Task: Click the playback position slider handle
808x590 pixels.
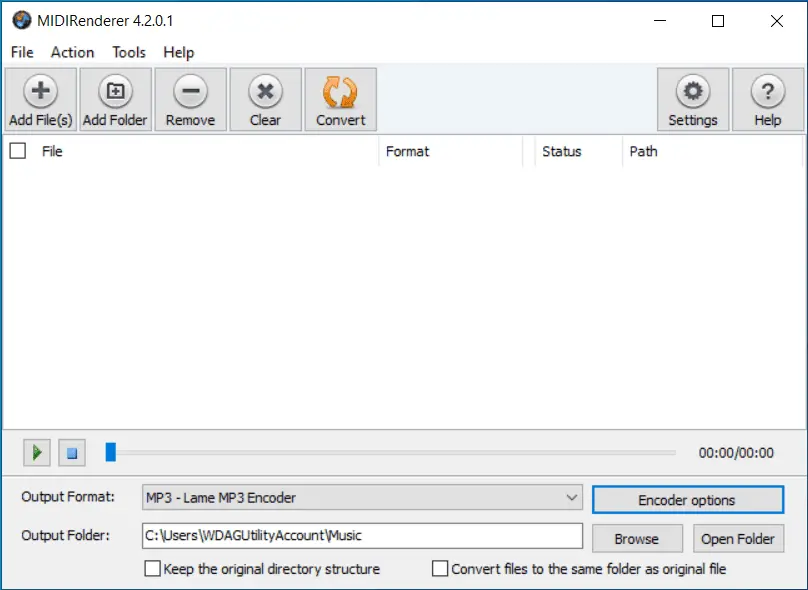Action: [x=110, y=452]
